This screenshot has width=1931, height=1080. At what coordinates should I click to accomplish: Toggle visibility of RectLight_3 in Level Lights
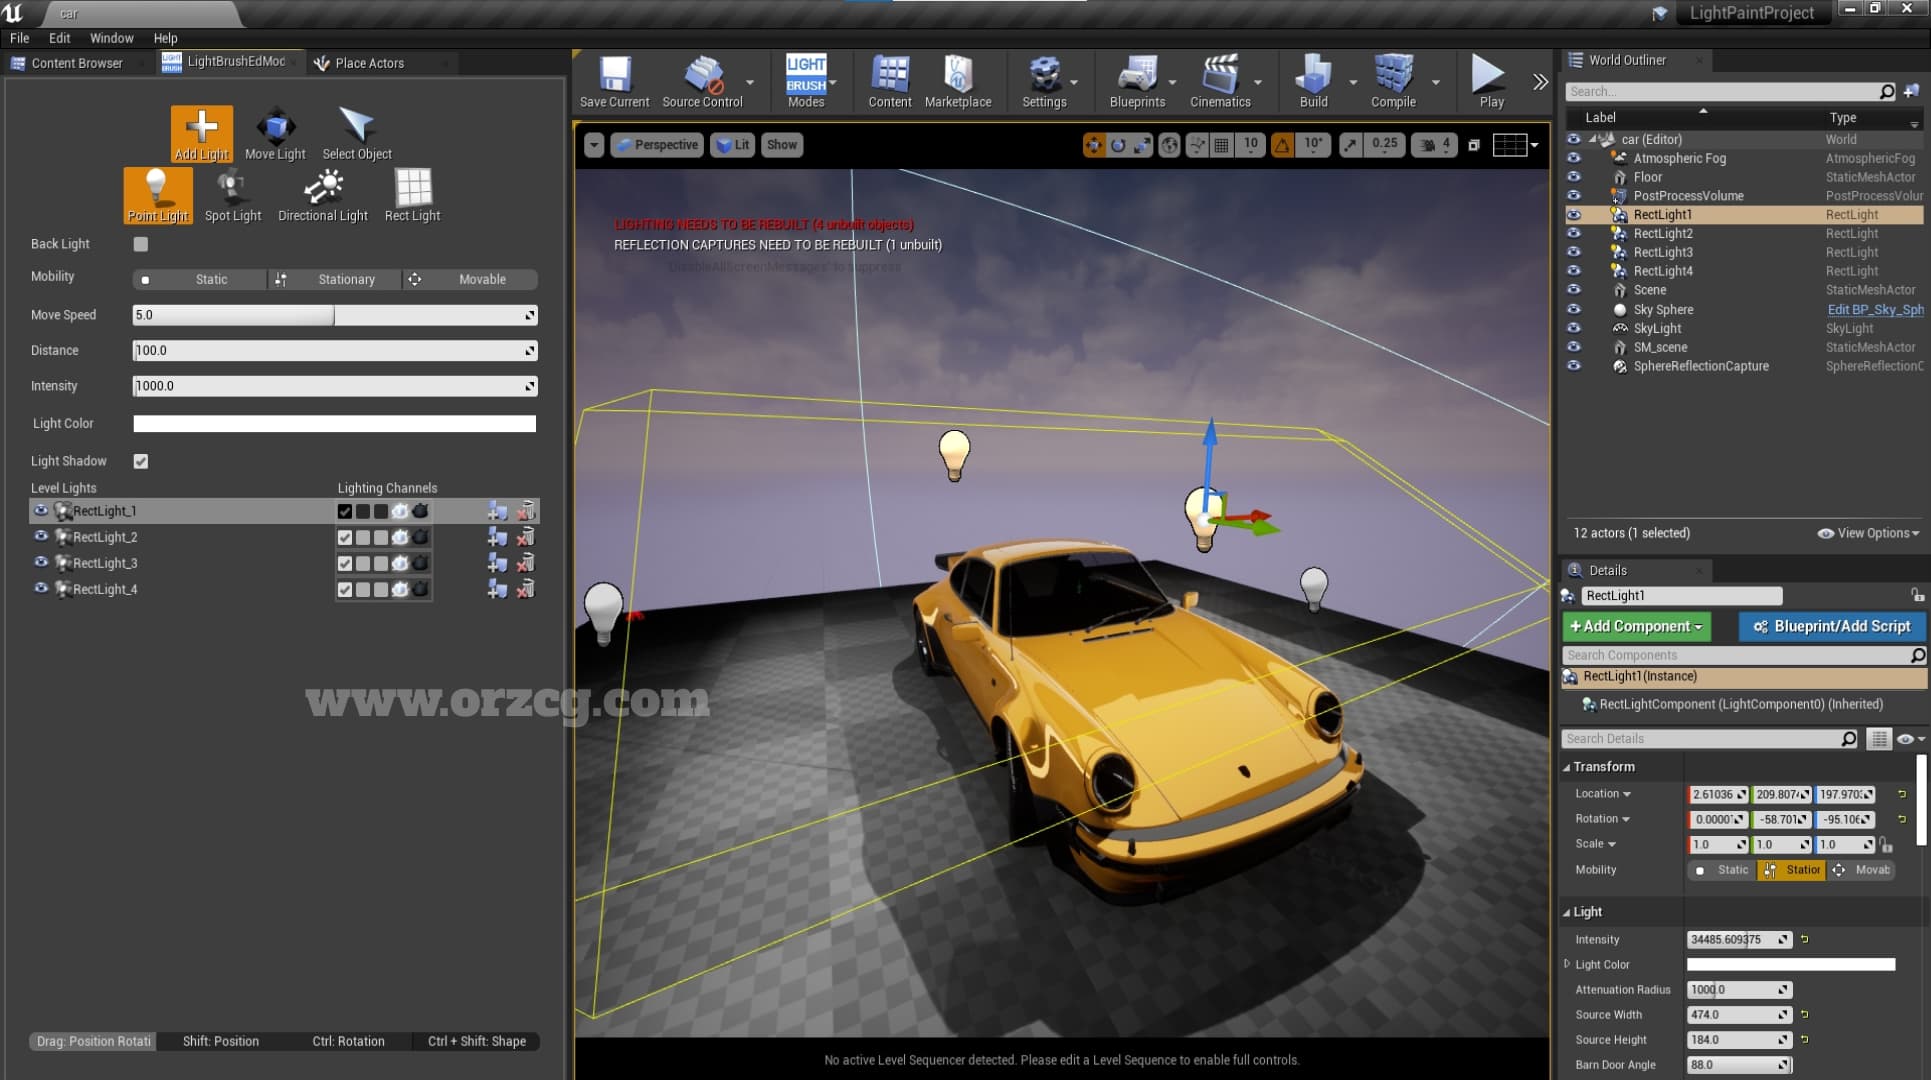click(41, 562)
